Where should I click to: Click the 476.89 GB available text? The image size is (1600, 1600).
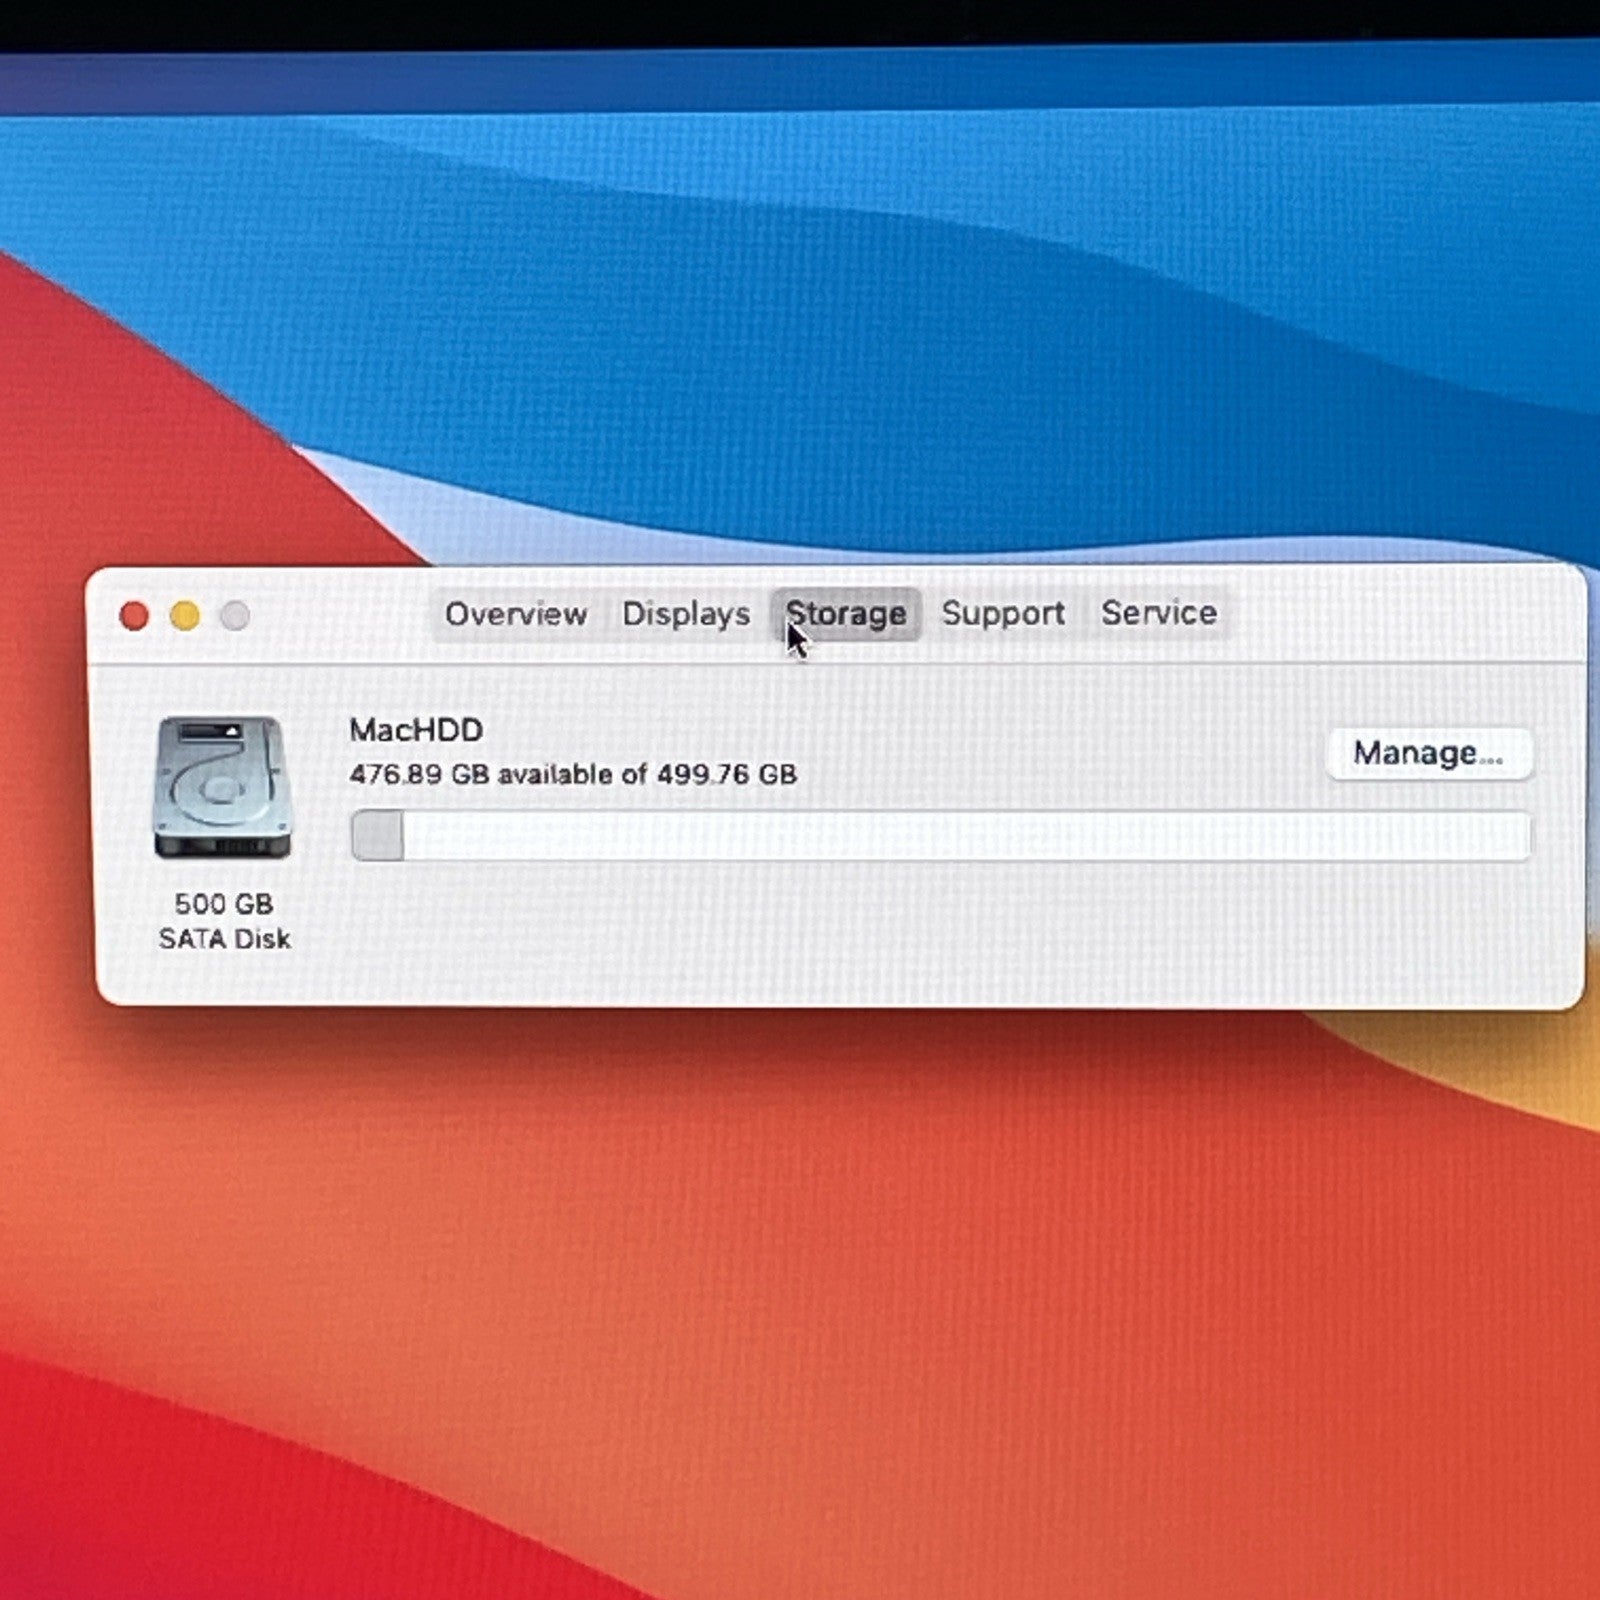497,774
